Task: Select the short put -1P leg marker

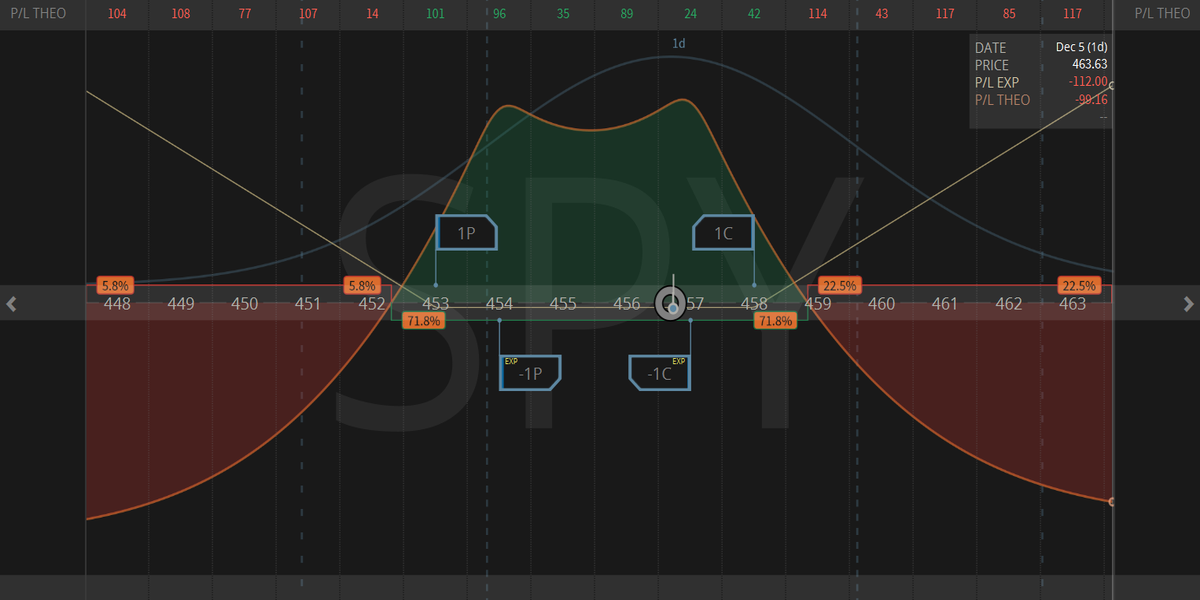Action: (530, 373)
